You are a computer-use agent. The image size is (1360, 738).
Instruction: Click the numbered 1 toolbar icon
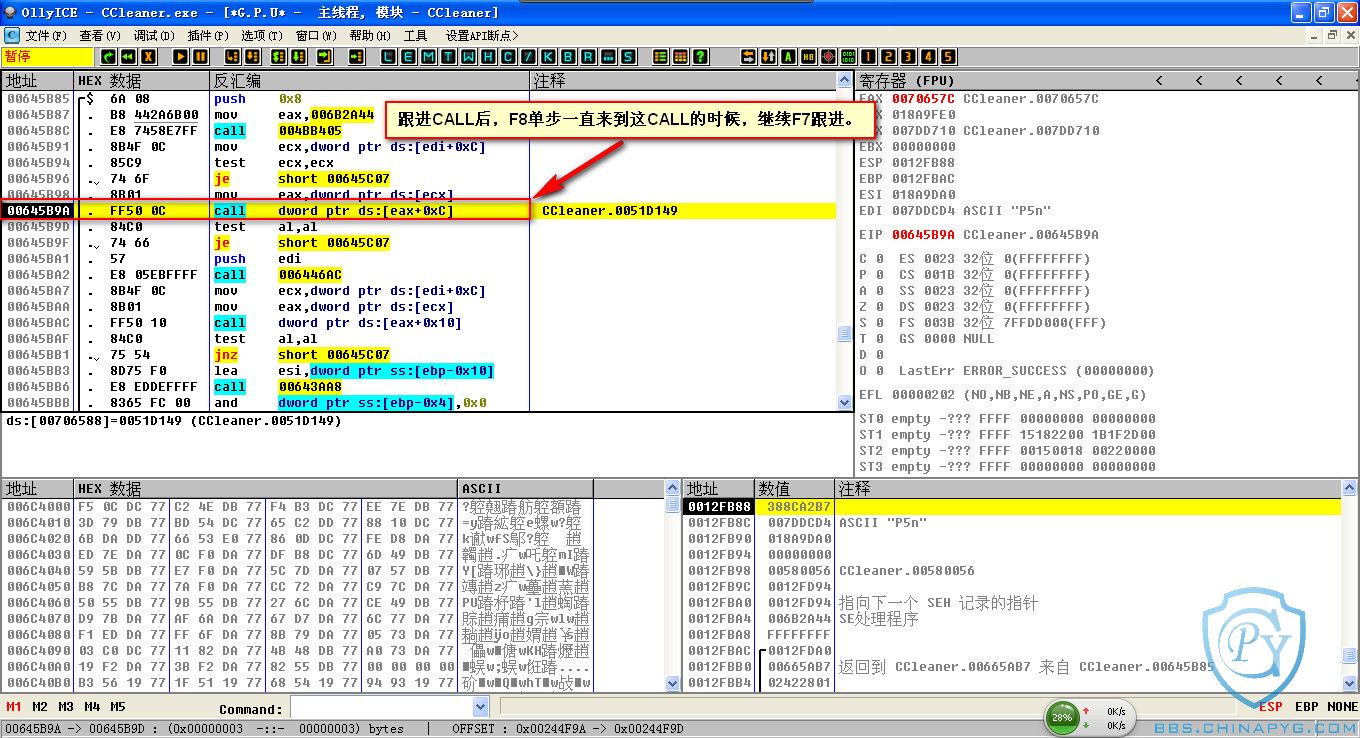tap(868, 57)
